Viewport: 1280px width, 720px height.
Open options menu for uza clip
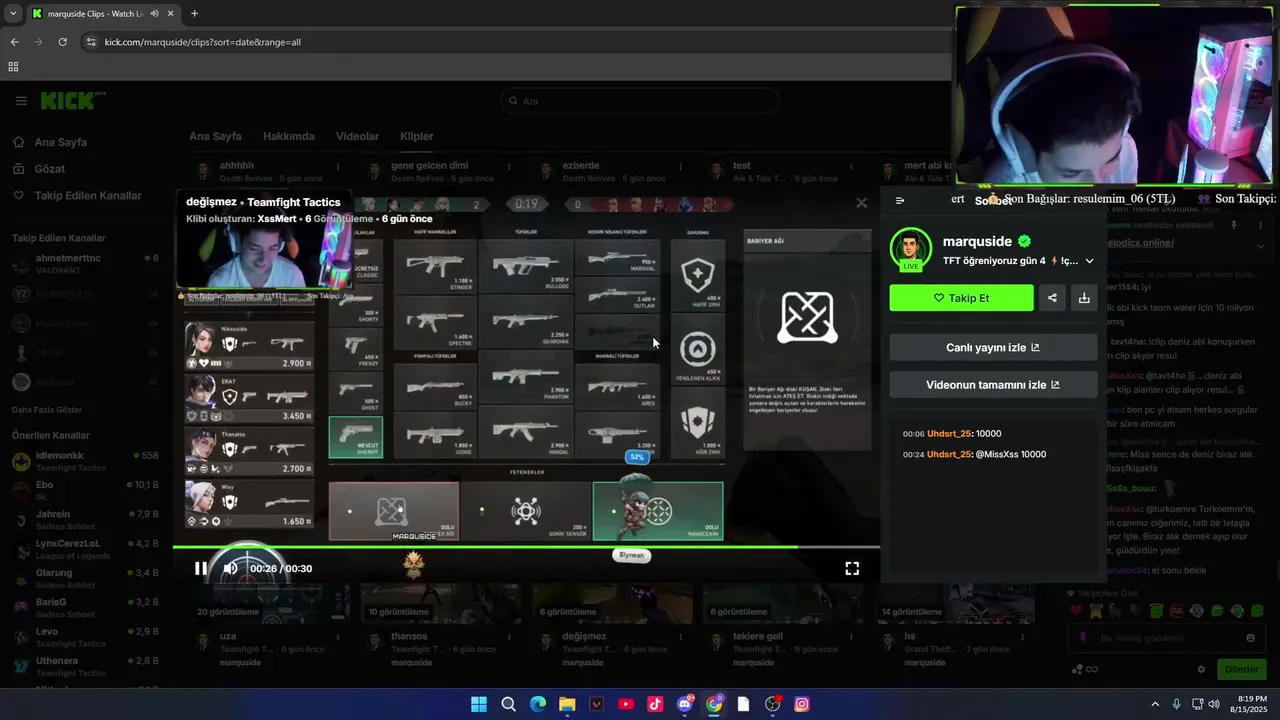pyautogui.click(x=338, y=637)
